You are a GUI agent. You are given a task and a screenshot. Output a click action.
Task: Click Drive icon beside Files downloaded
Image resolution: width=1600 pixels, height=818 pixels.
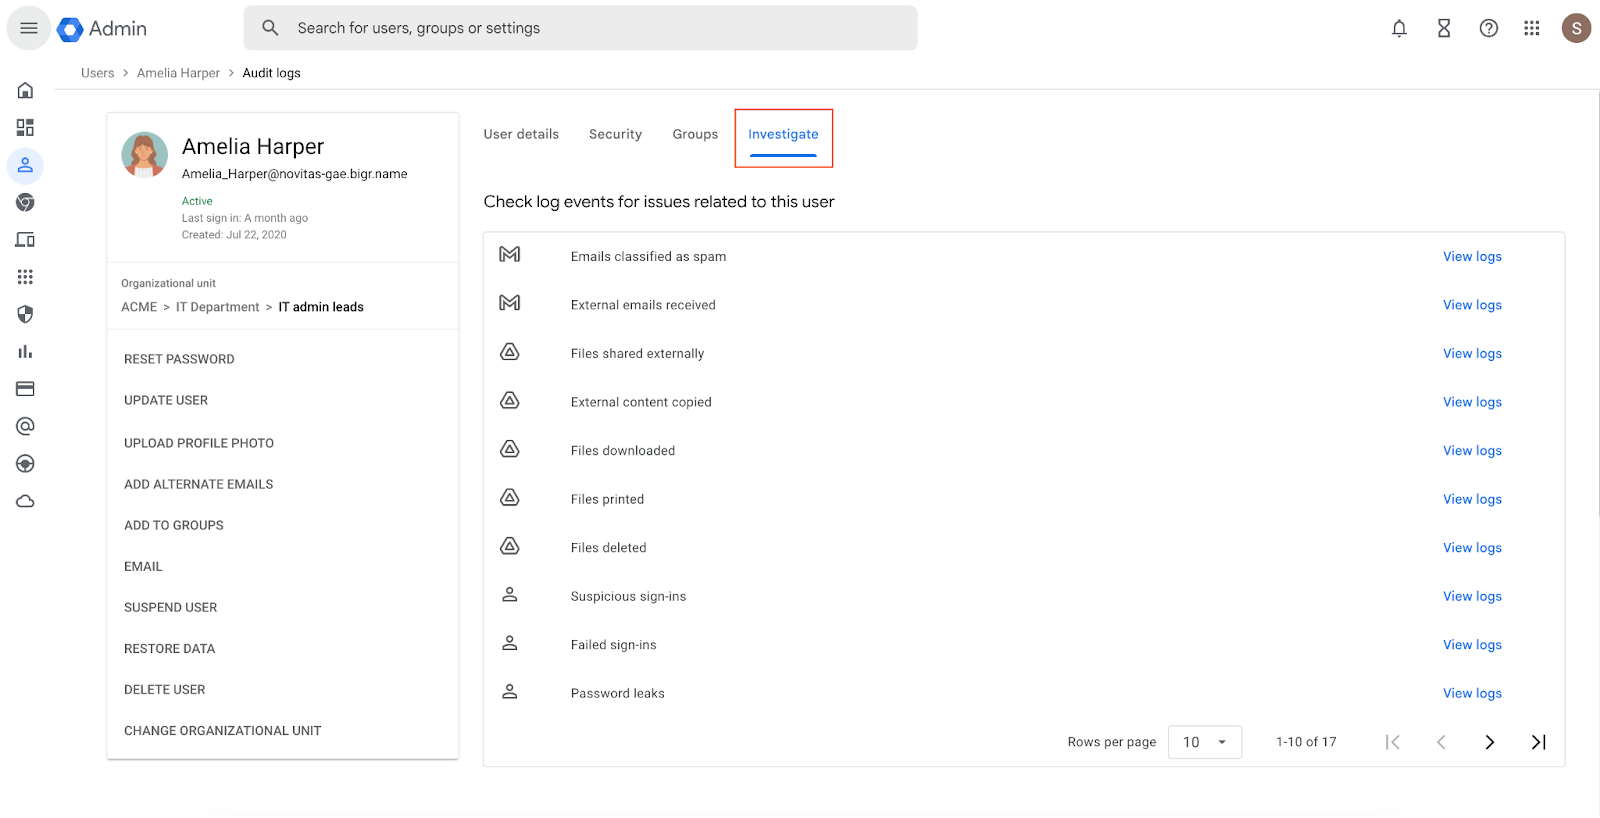[x=510, y=449]
